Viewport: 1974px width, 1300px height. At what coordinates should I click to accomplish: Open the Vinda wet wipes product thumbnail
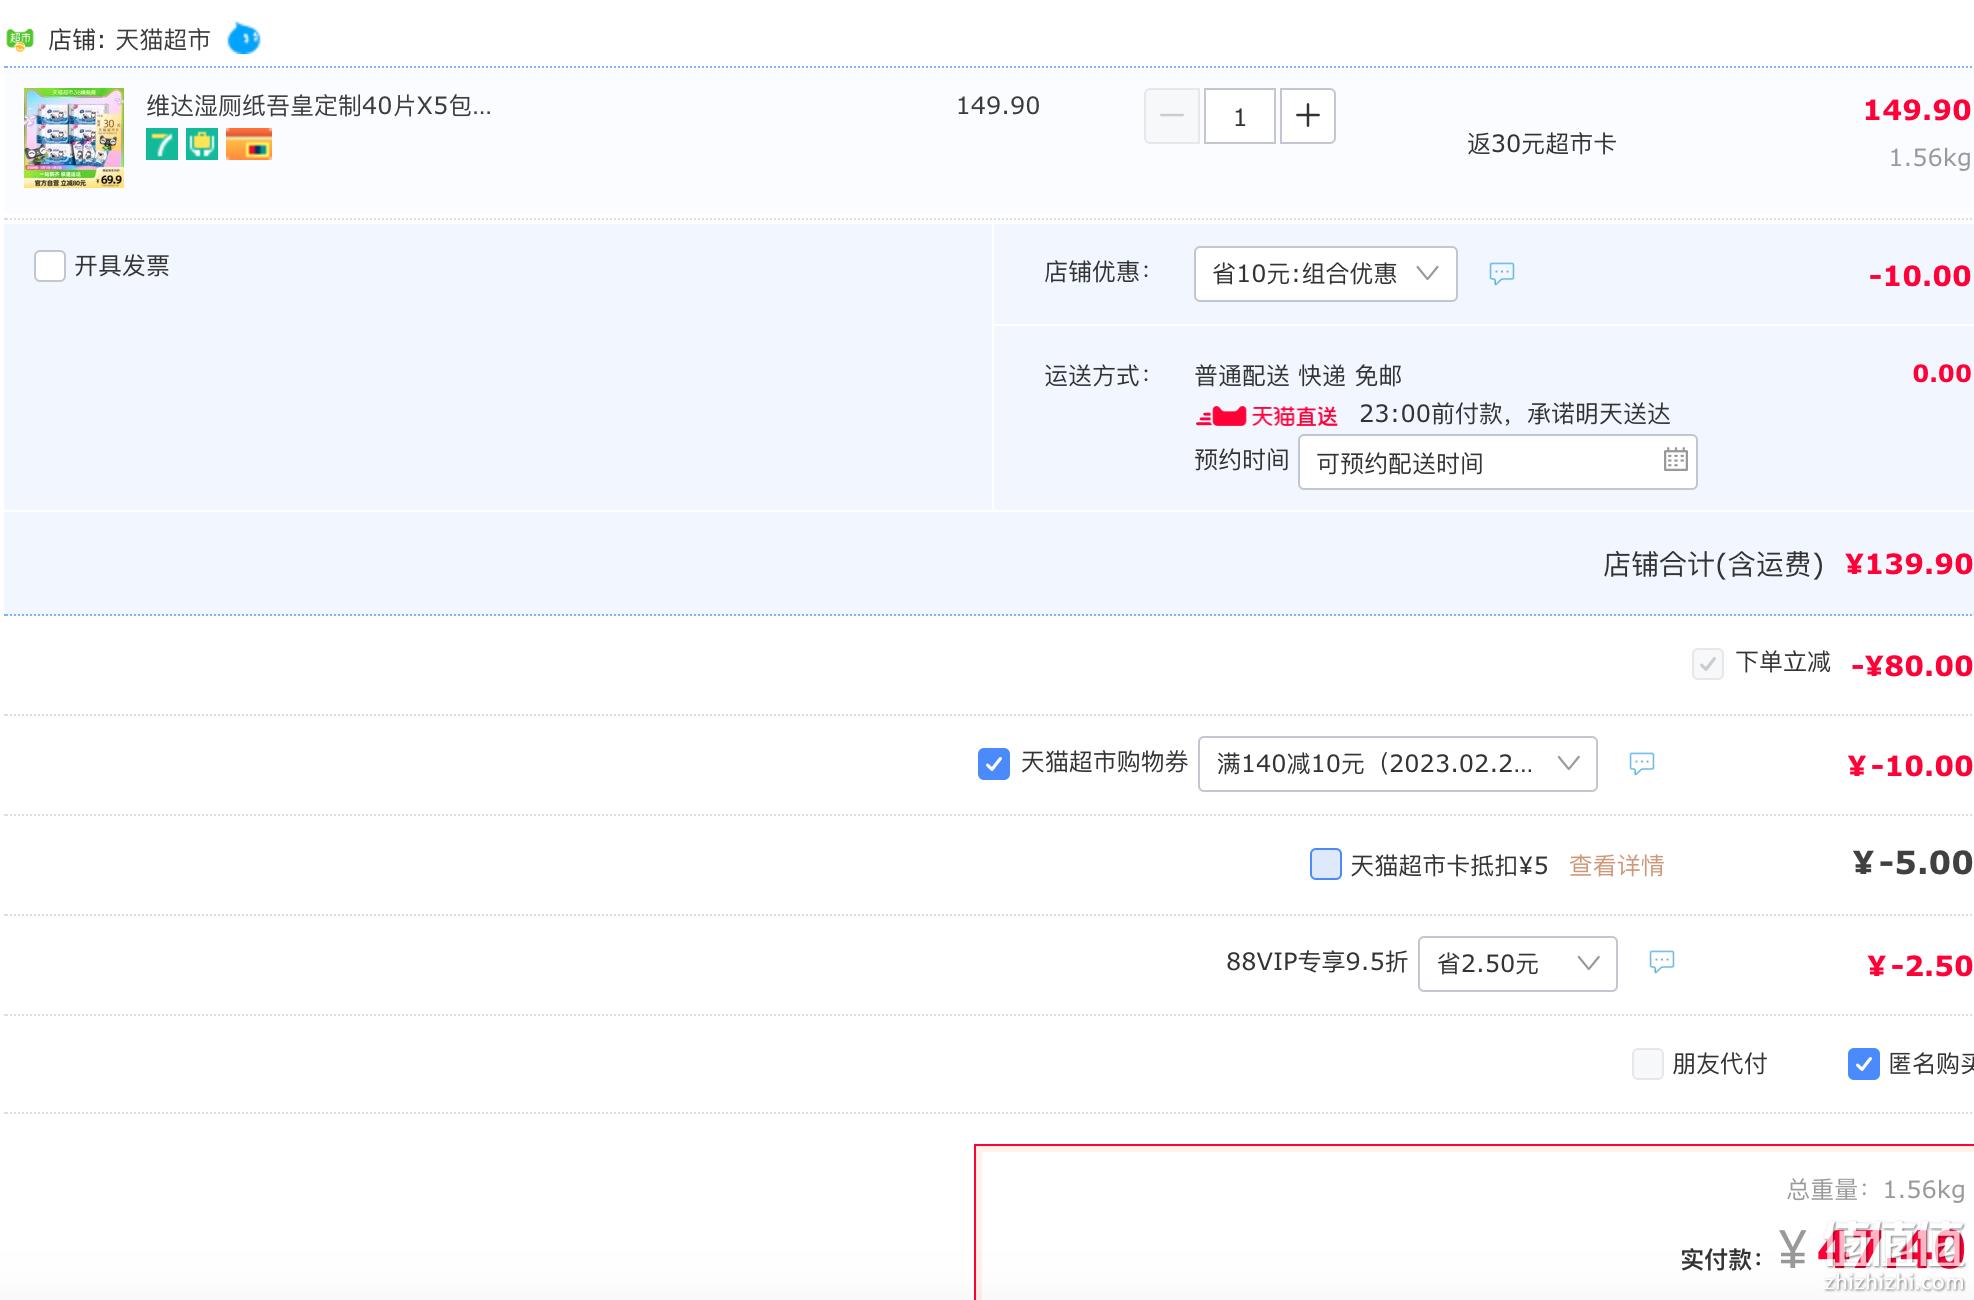coord(74,138)
